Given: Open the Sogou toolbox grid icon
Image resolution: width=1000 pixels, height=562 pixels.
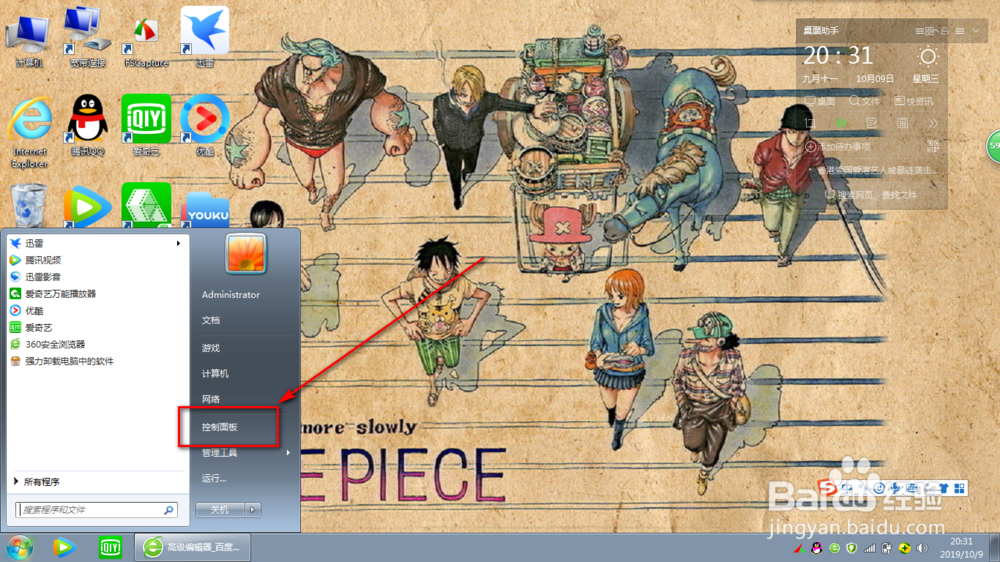Looking at the screenshot, I should tap(959, 489).
